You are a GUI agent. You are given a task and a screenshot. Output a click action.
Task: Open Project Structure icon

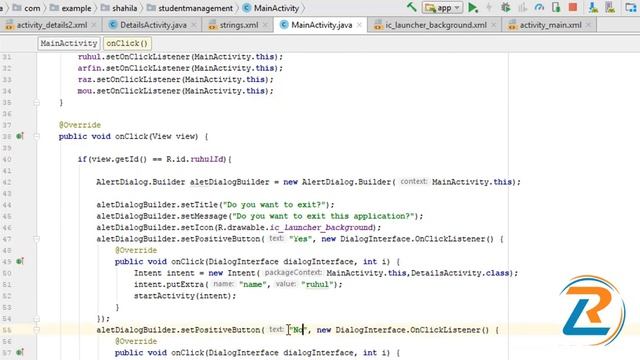(631, 7)
